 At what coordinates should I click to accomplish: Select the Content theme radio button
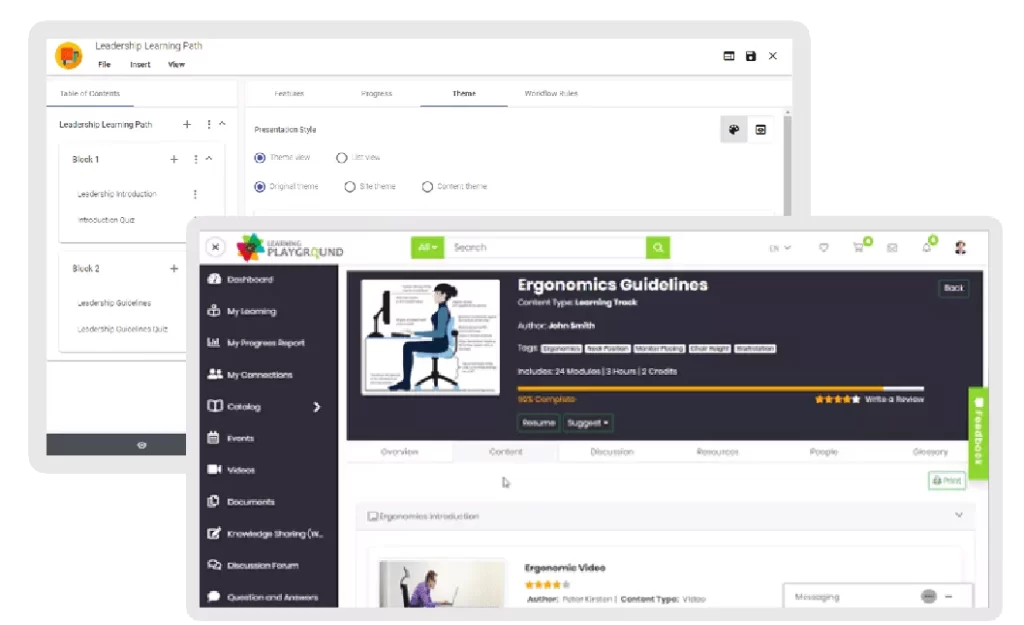(x=427, y=187)
